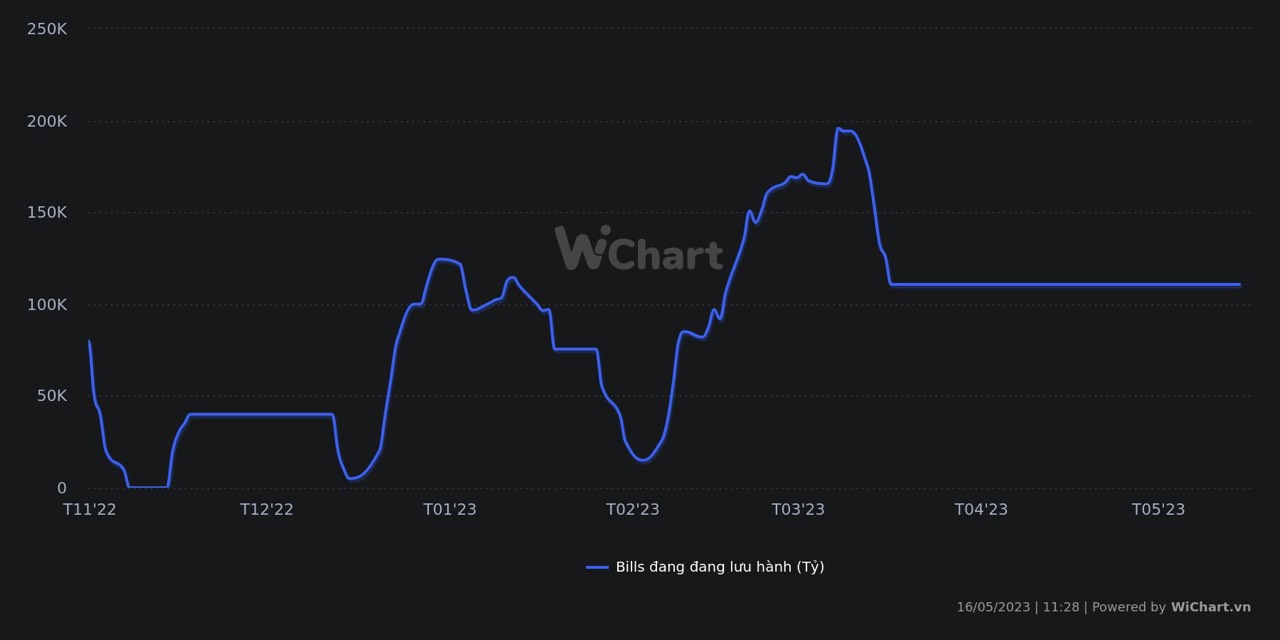
Task: Click the 50K y-axis label
Action: click(x=51, y=396)
